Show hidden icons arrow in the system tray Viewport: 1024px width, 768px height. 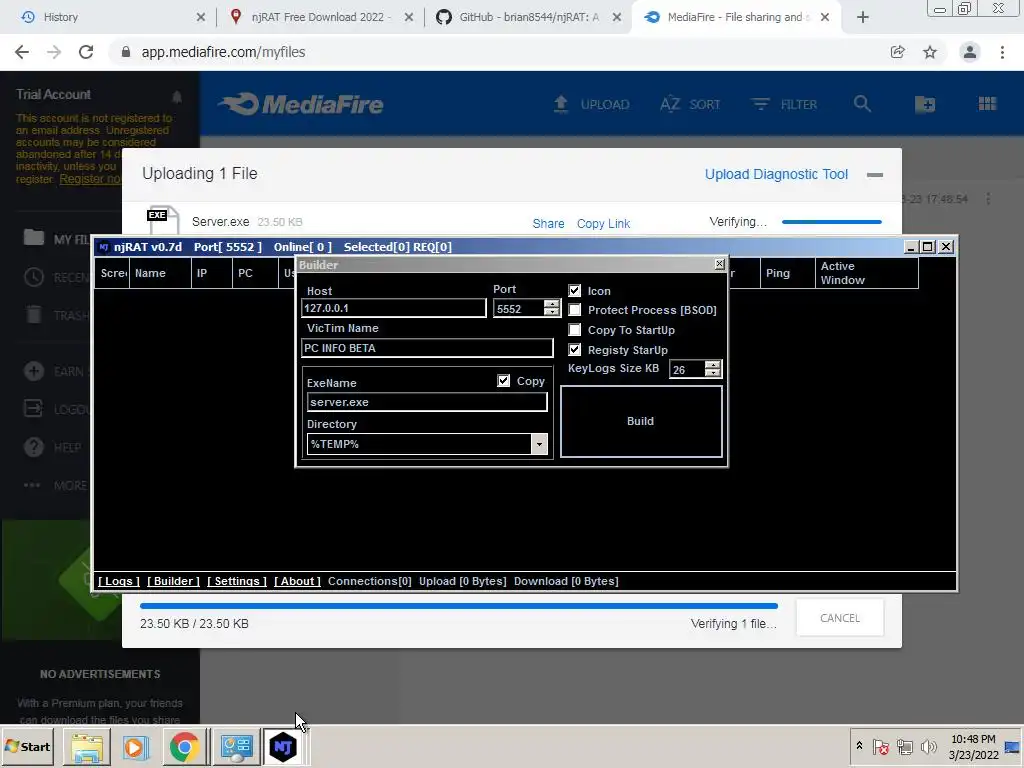point(859,746)
